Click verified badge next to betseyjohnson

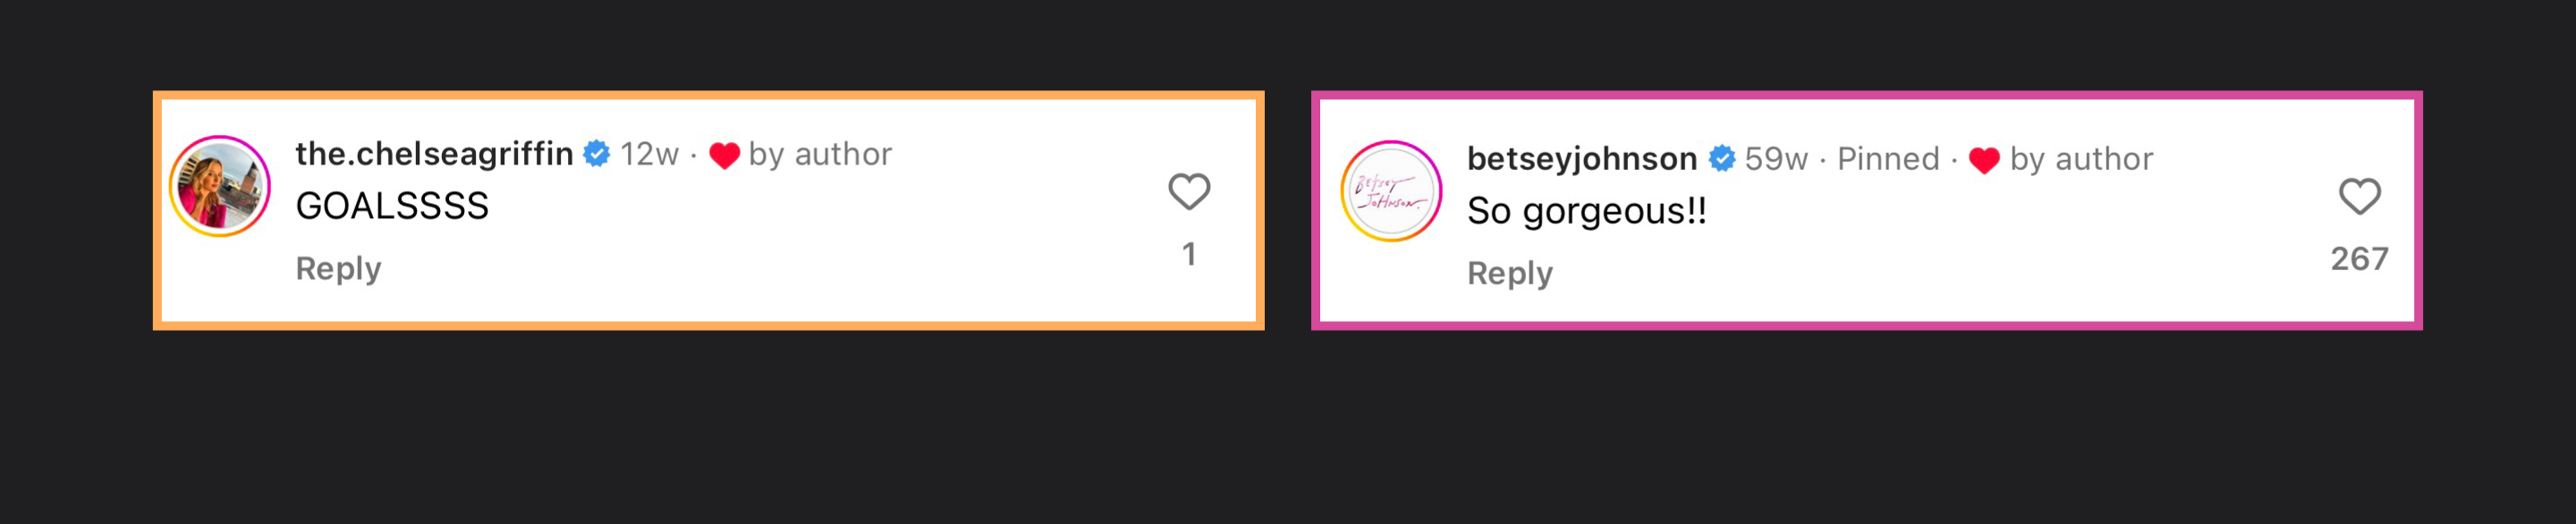click(1722, 159)
